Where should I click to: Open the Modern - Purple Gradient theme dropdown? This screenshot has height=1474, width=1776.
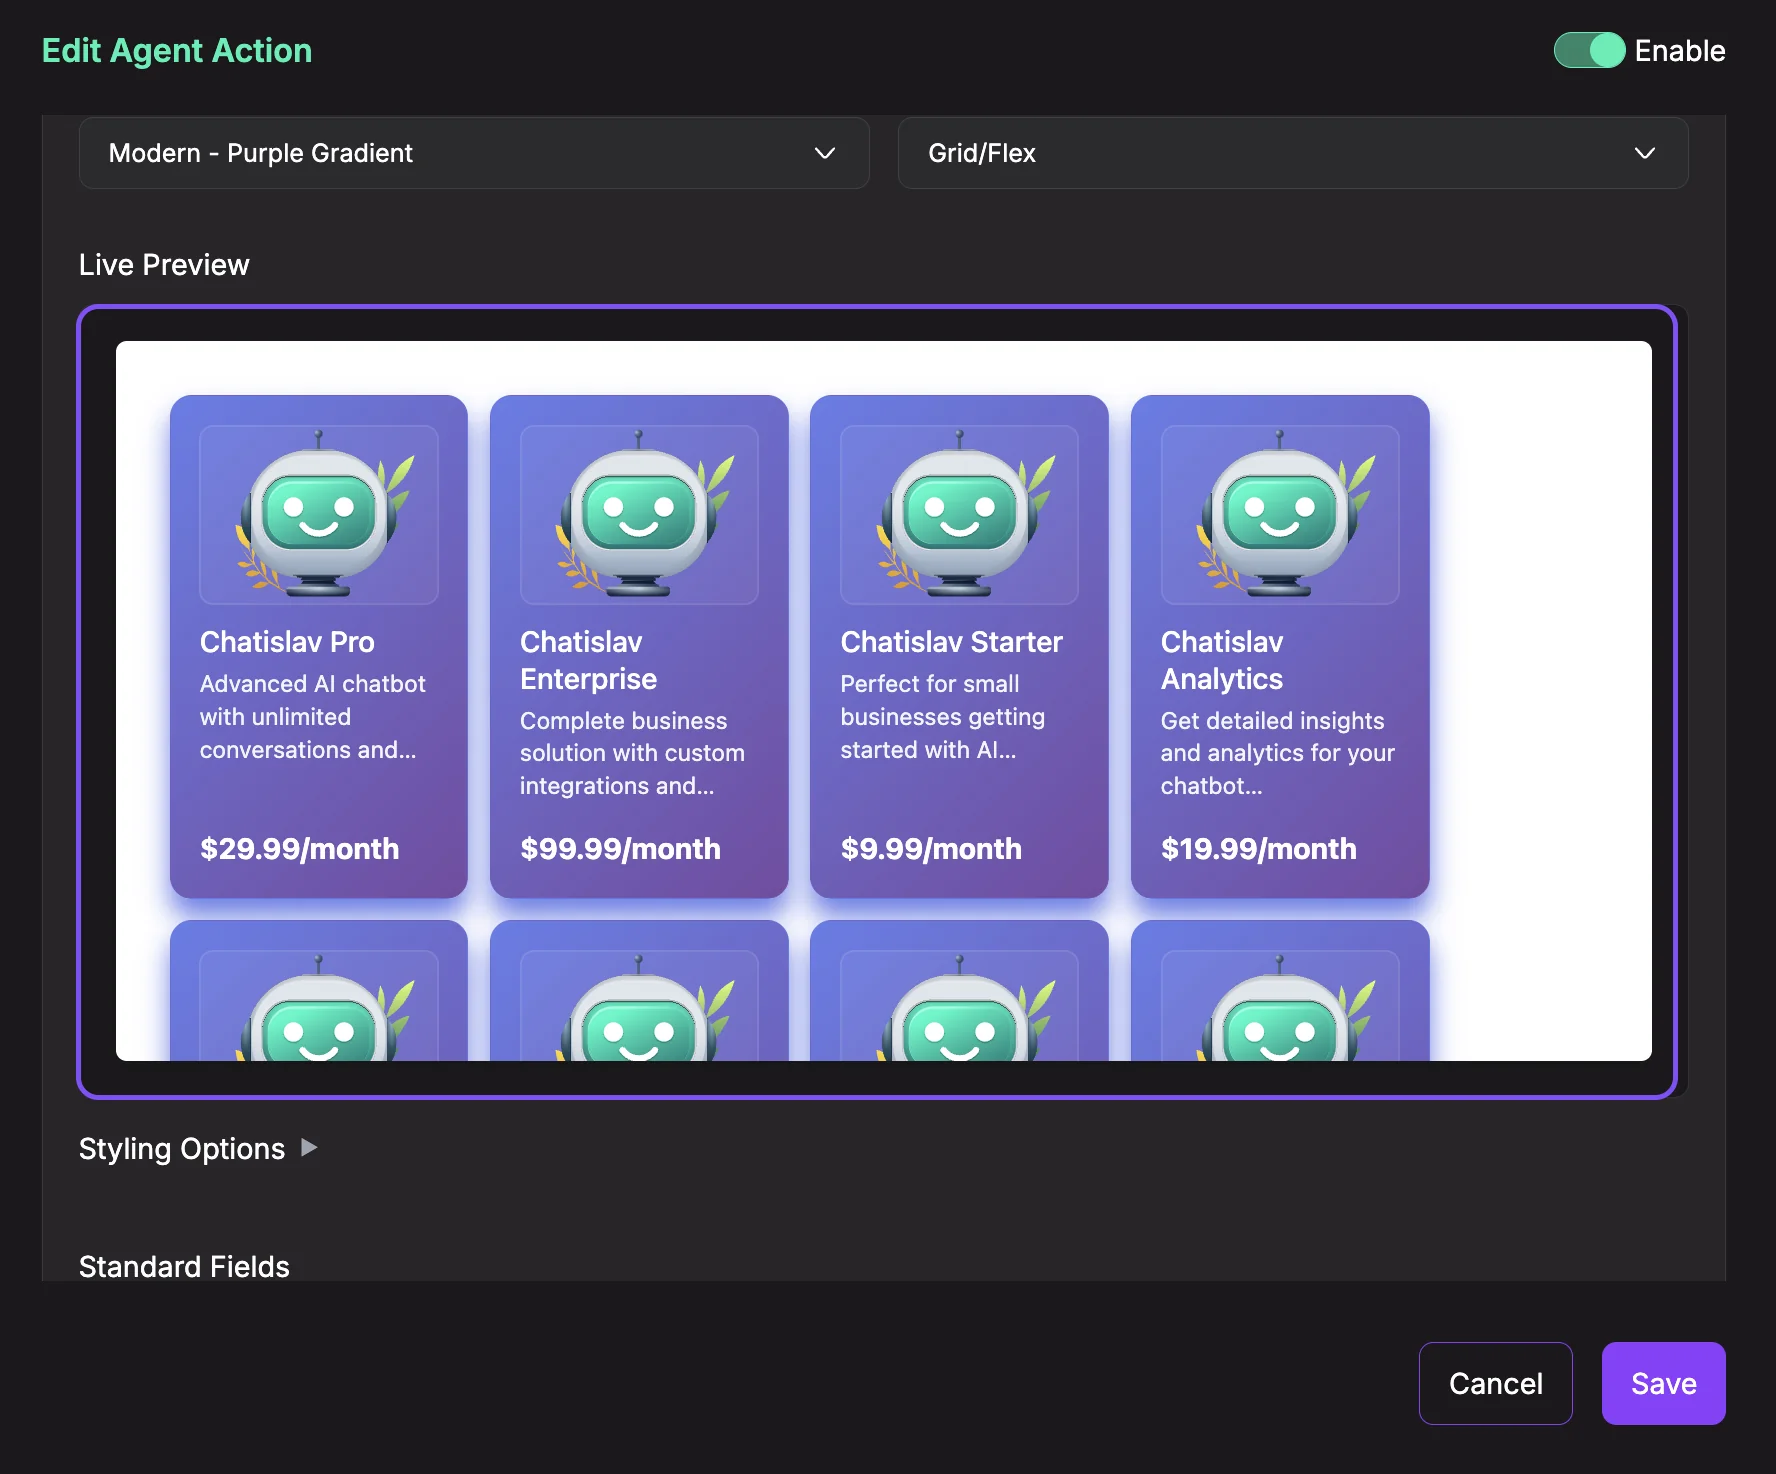[x=473, y=153]
